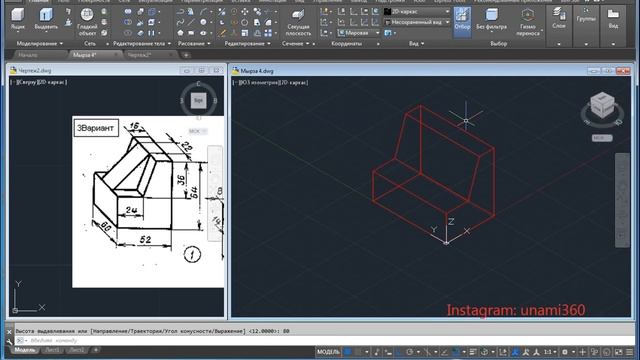Select the Ящик (Box) modeling tool
Image resolution: width=640 pixels, height=360 pixels.
pos(18,20)
